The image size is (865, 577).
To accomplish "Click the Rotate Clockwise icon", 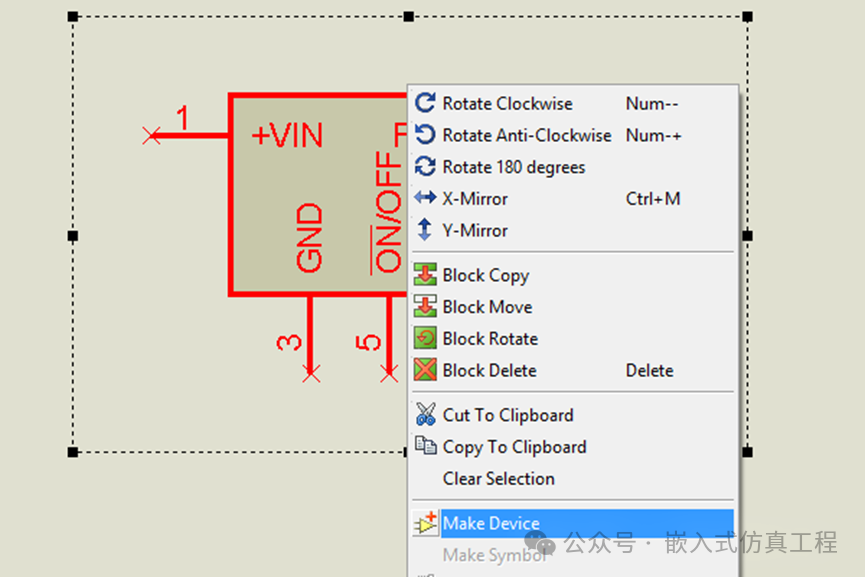I will tap(425, 103).
